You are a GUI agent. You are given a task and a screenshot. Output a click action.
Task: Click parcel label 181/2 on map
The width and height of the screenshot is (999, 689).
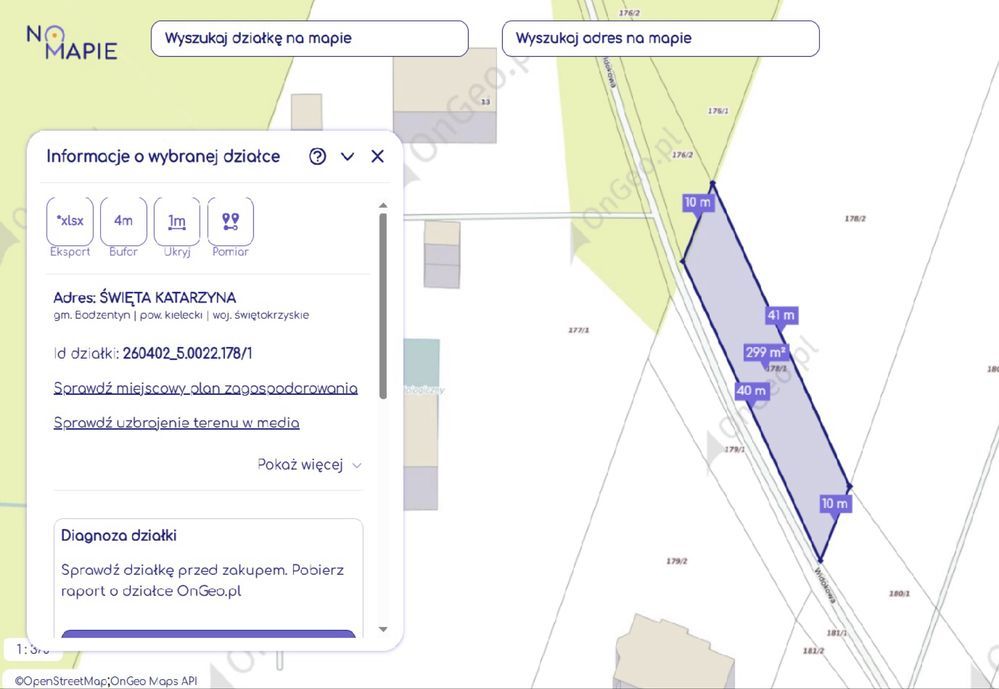[814, 651]
